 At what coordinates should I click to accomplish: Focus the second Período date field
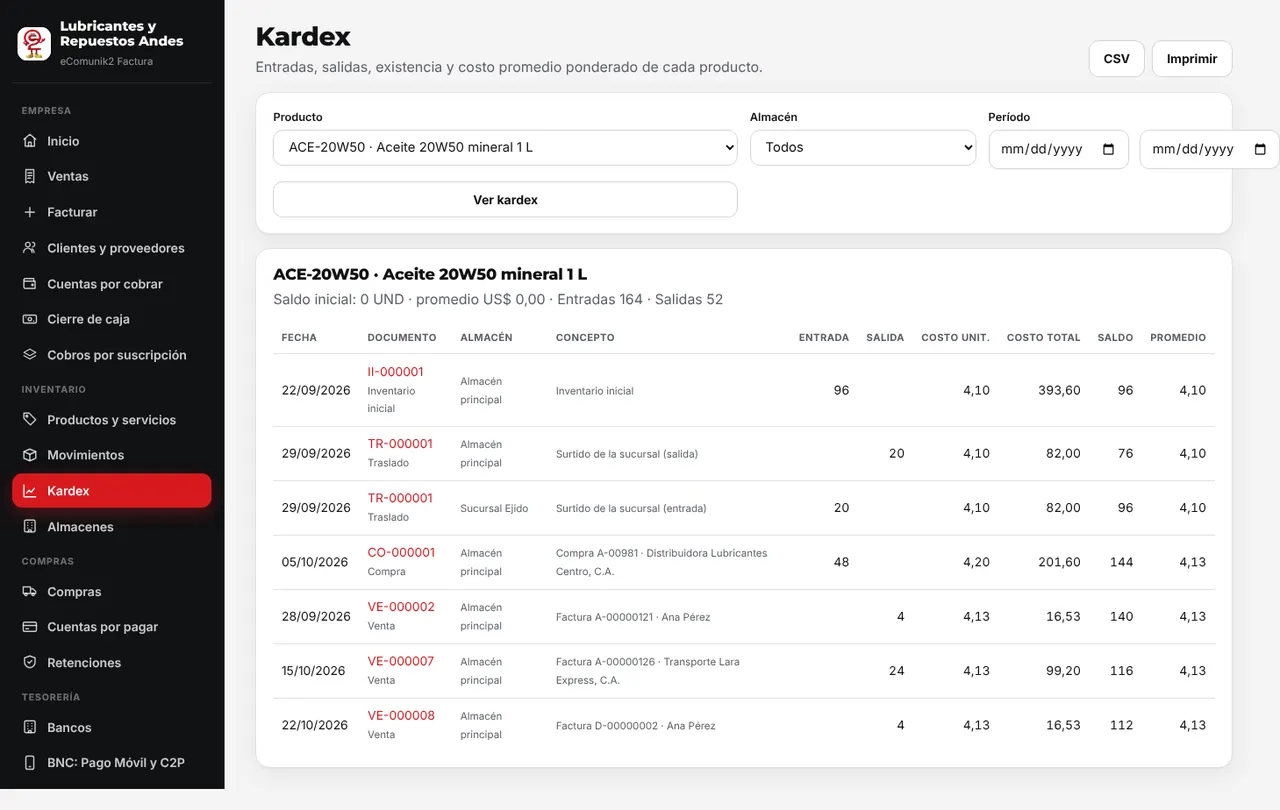click(x=1210, y=149)
